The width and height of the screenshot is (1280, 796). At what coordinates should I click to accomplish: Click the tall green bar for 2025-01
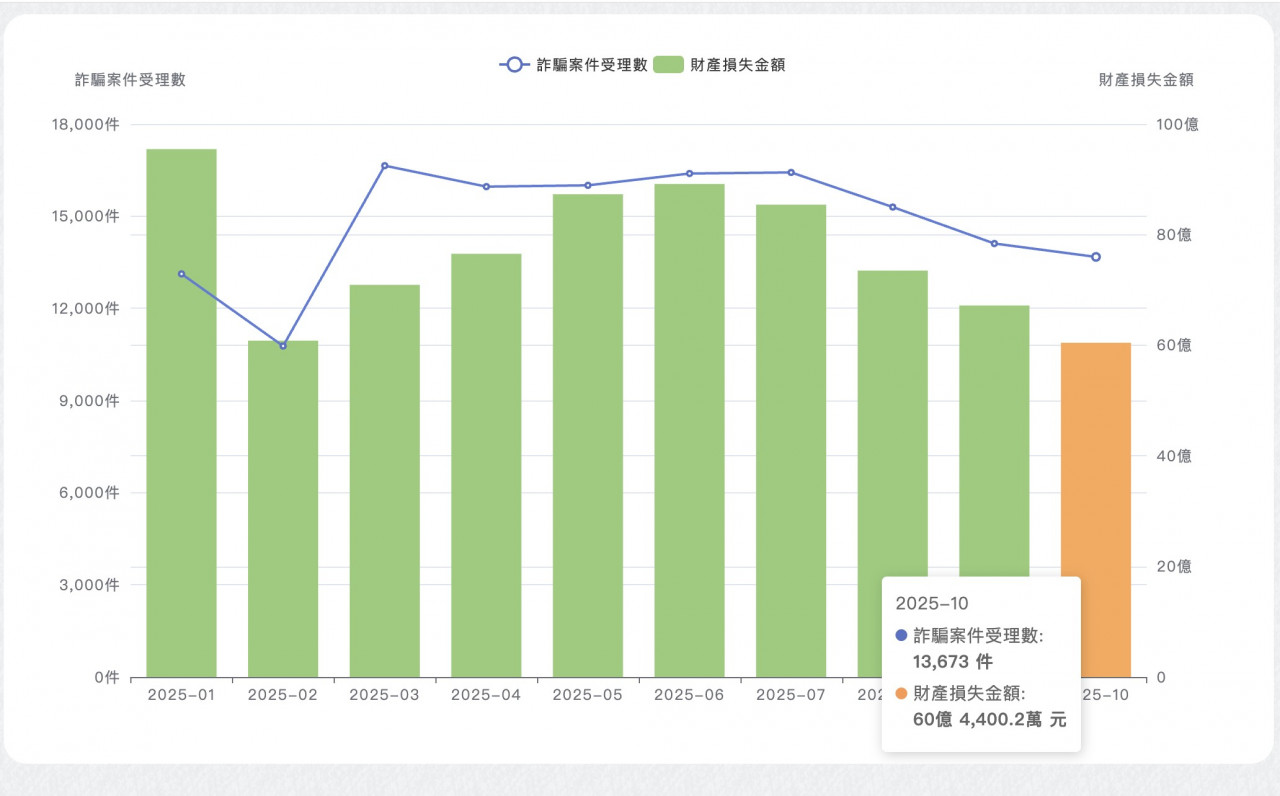click(x=181, y=420)
